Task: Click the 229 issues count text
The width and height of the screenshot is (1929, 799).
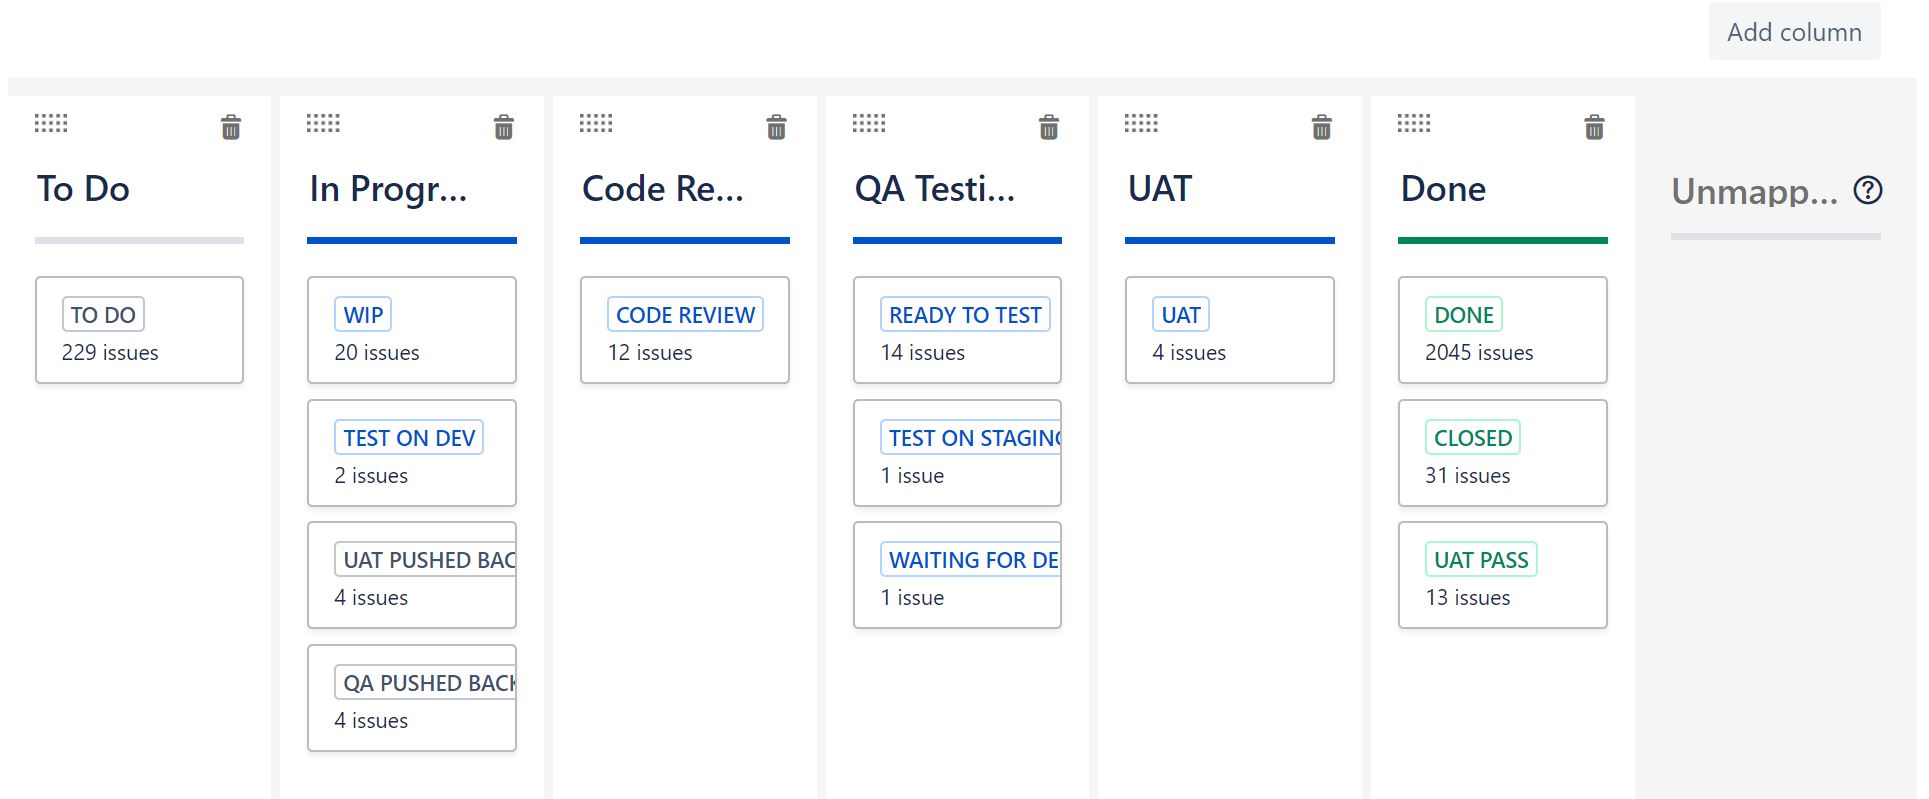Action: 110,353
